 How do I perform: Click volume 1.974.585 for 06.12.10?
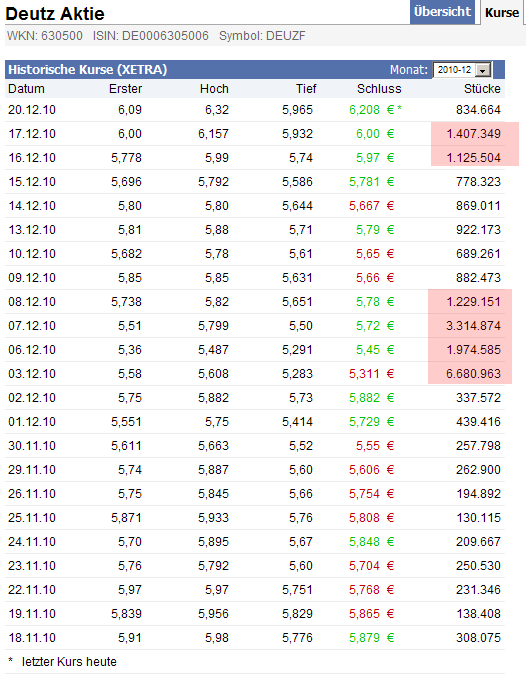click(x=473, y=350)
